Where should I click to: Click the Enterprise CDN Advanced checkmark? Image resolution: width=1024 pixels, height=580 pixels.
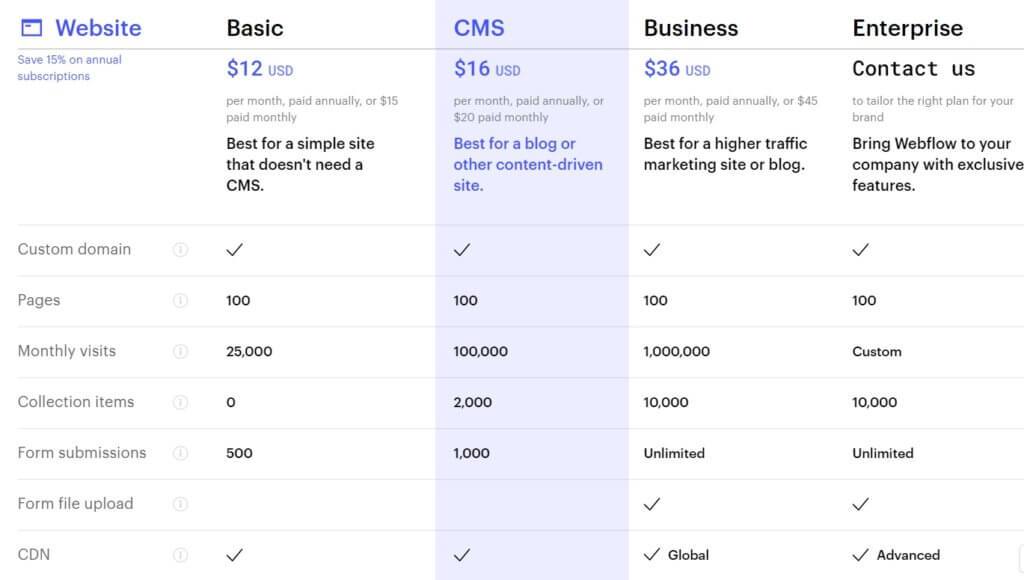click(861, 555)
